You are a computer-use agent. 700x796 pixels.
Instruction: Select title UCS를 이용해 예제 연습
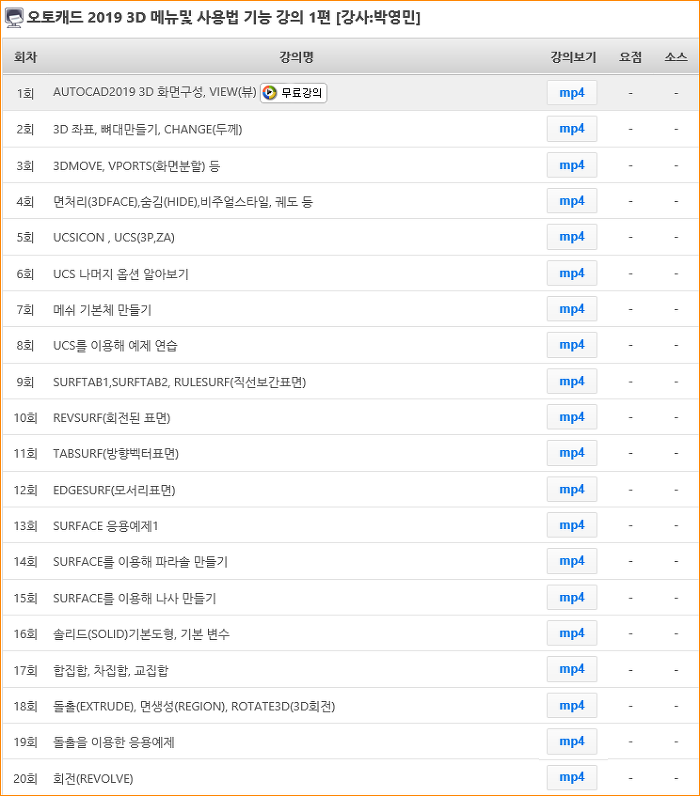coord(115,346)
